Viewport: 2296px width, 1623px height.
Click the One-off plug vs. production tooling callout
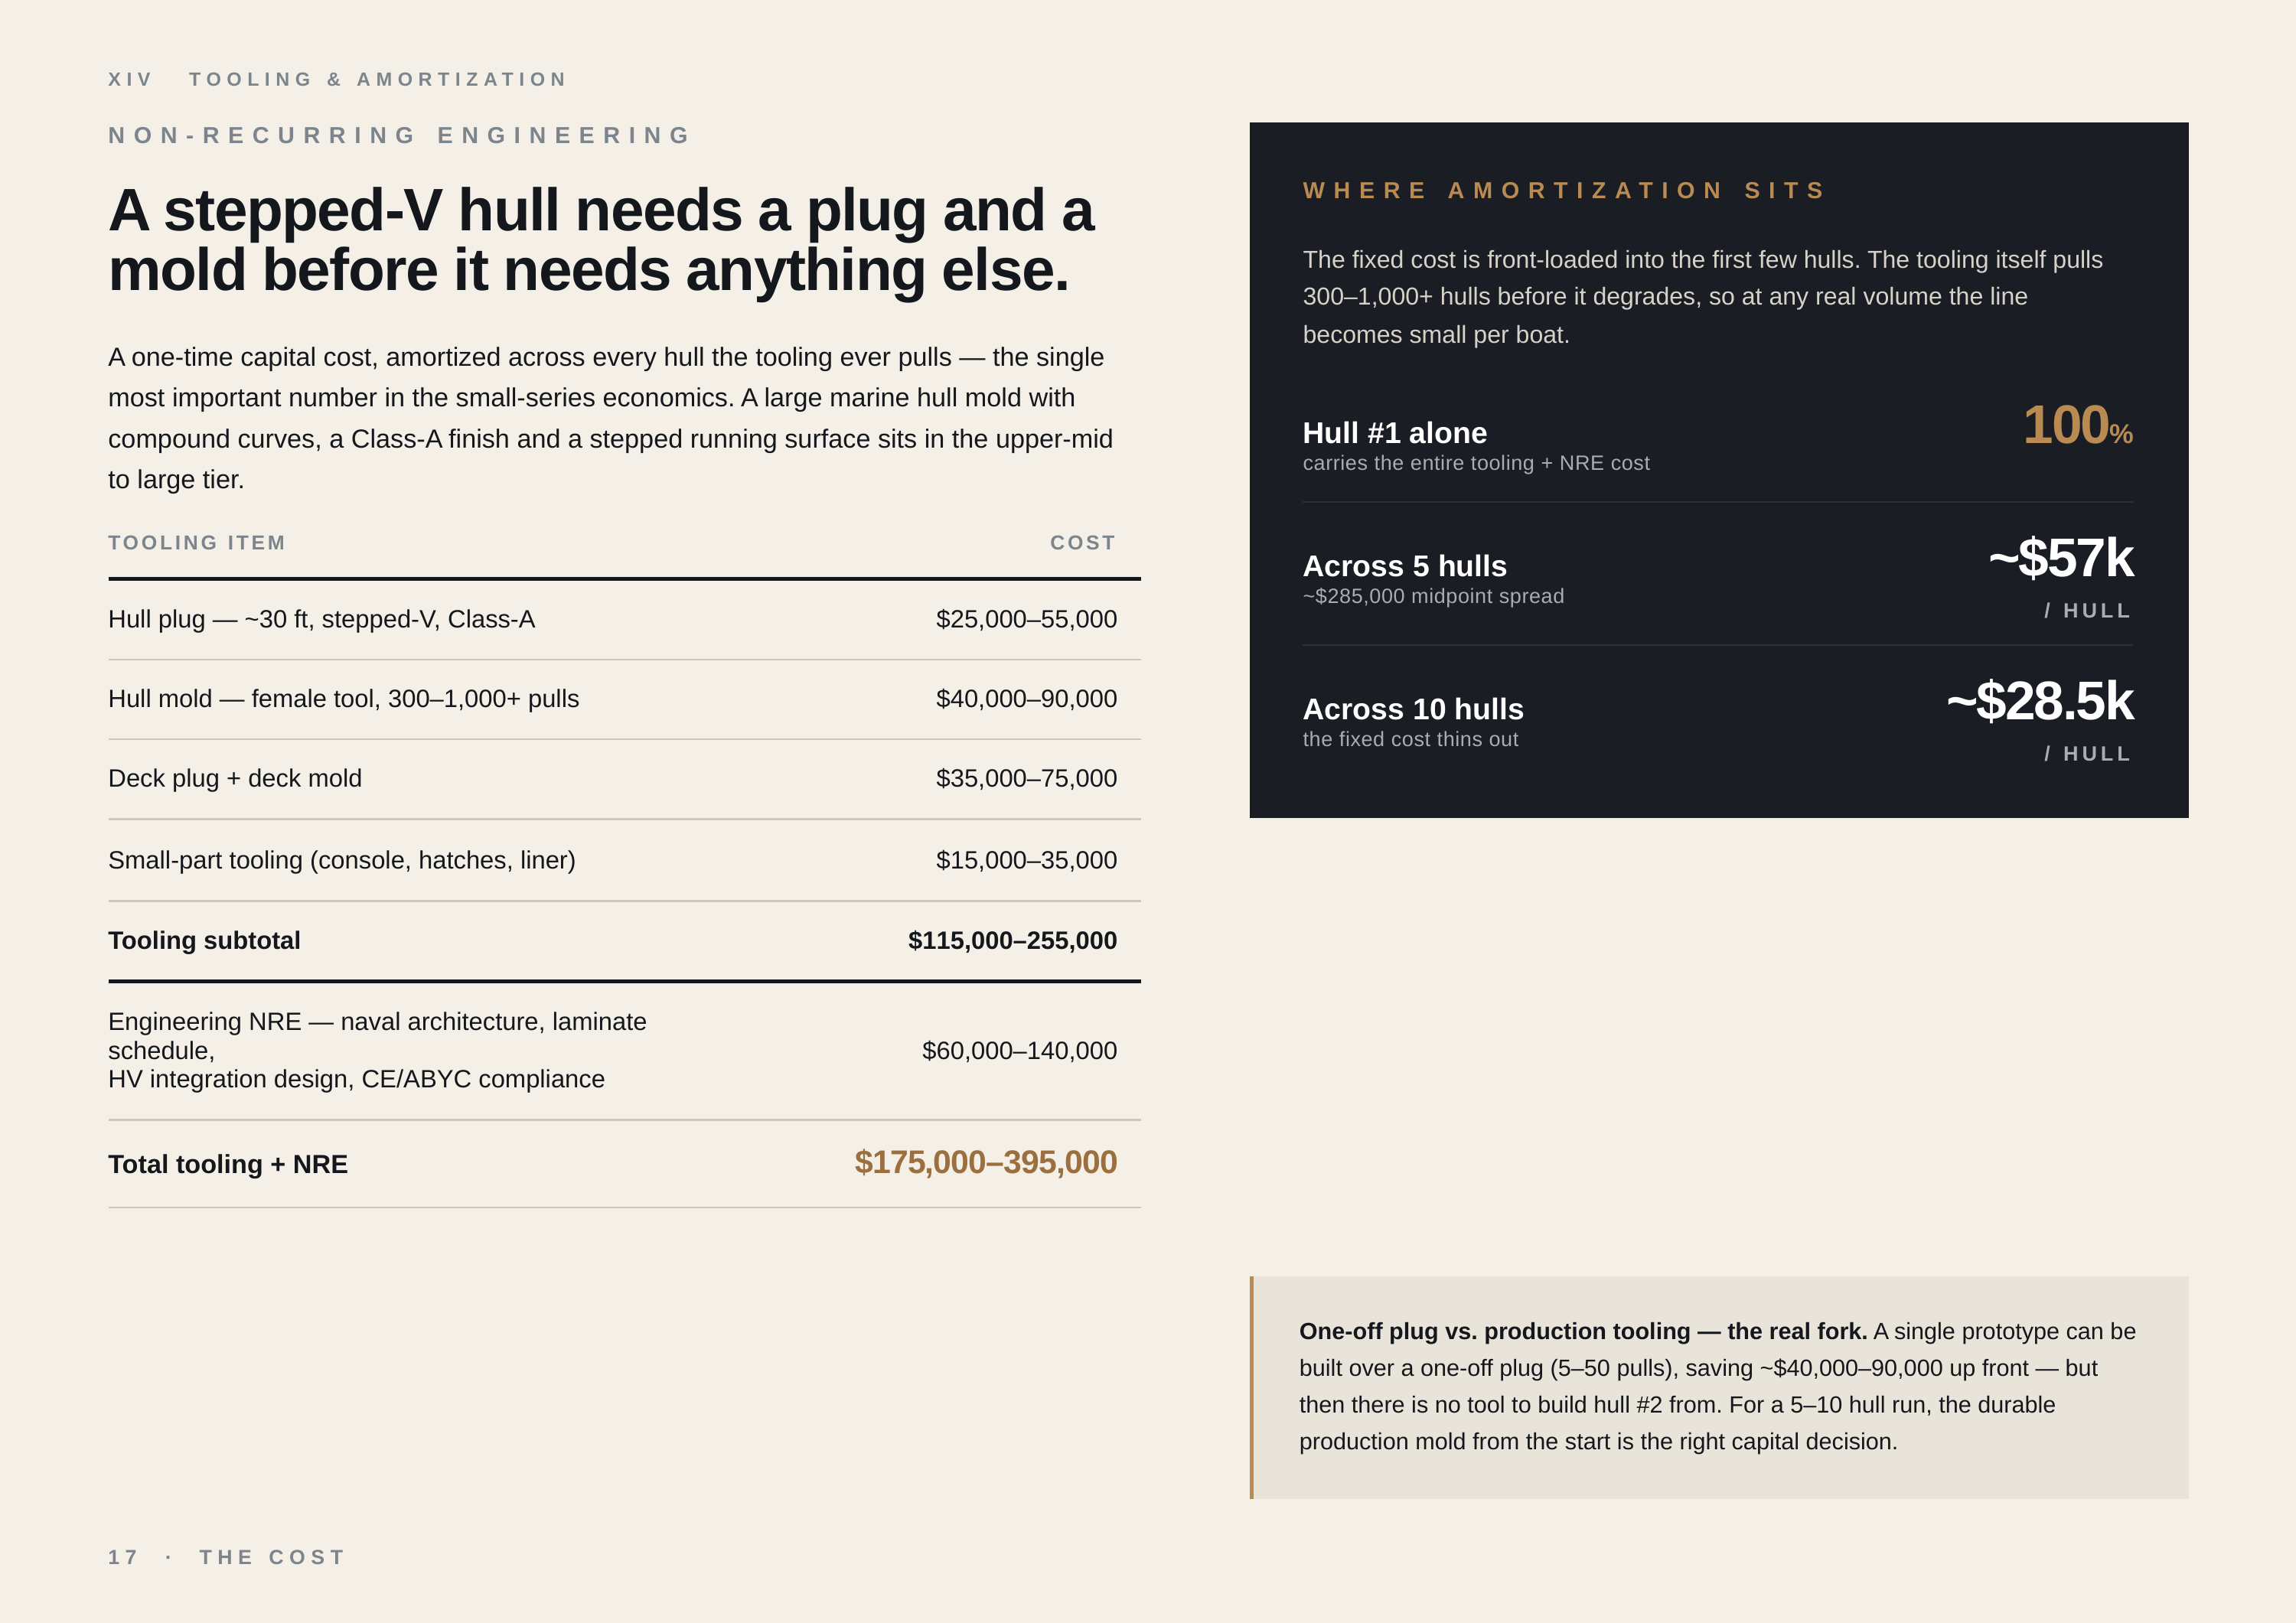[x=1719, y=1387]
